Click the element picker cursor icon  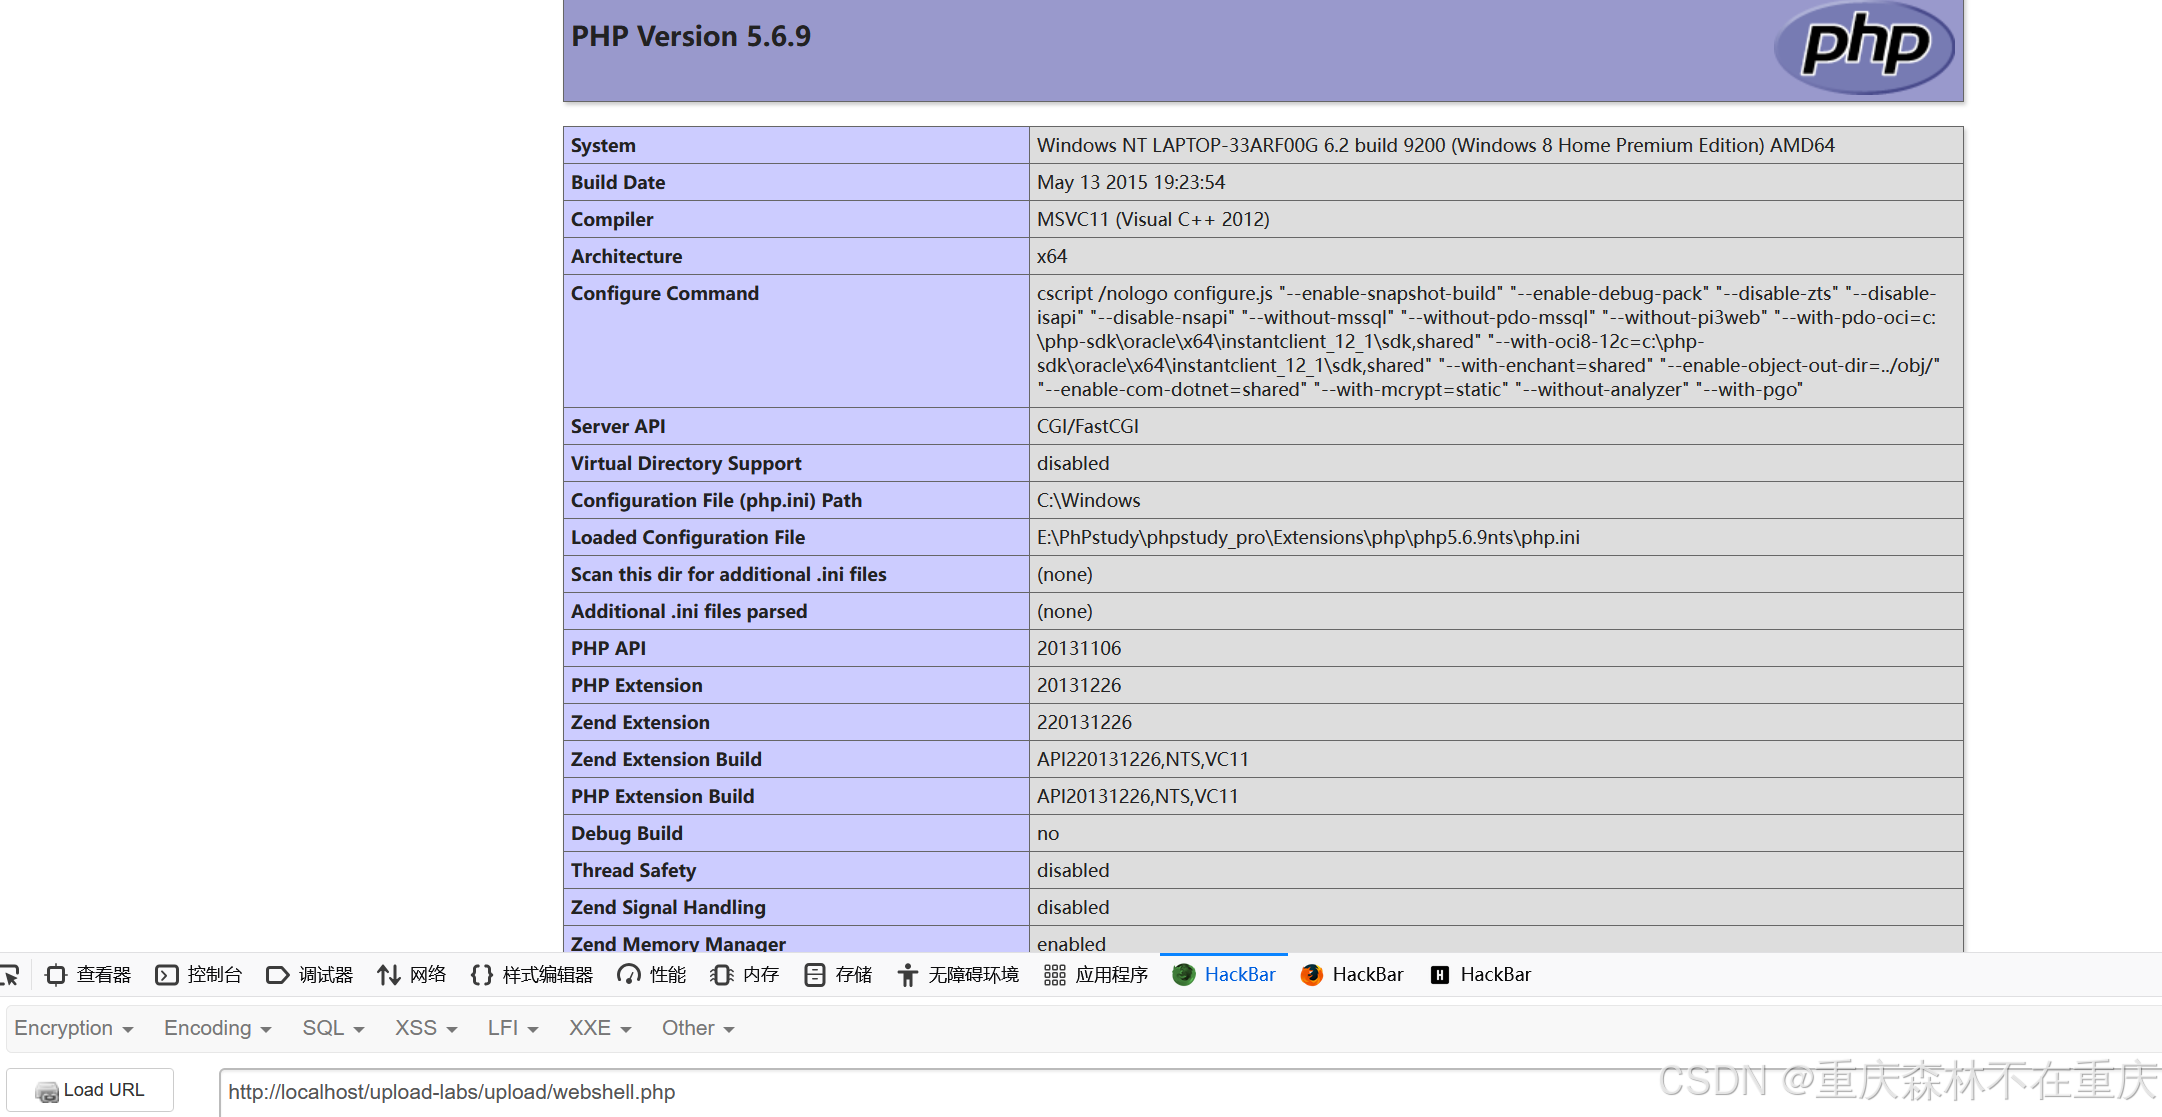click(x=10, y=975)
